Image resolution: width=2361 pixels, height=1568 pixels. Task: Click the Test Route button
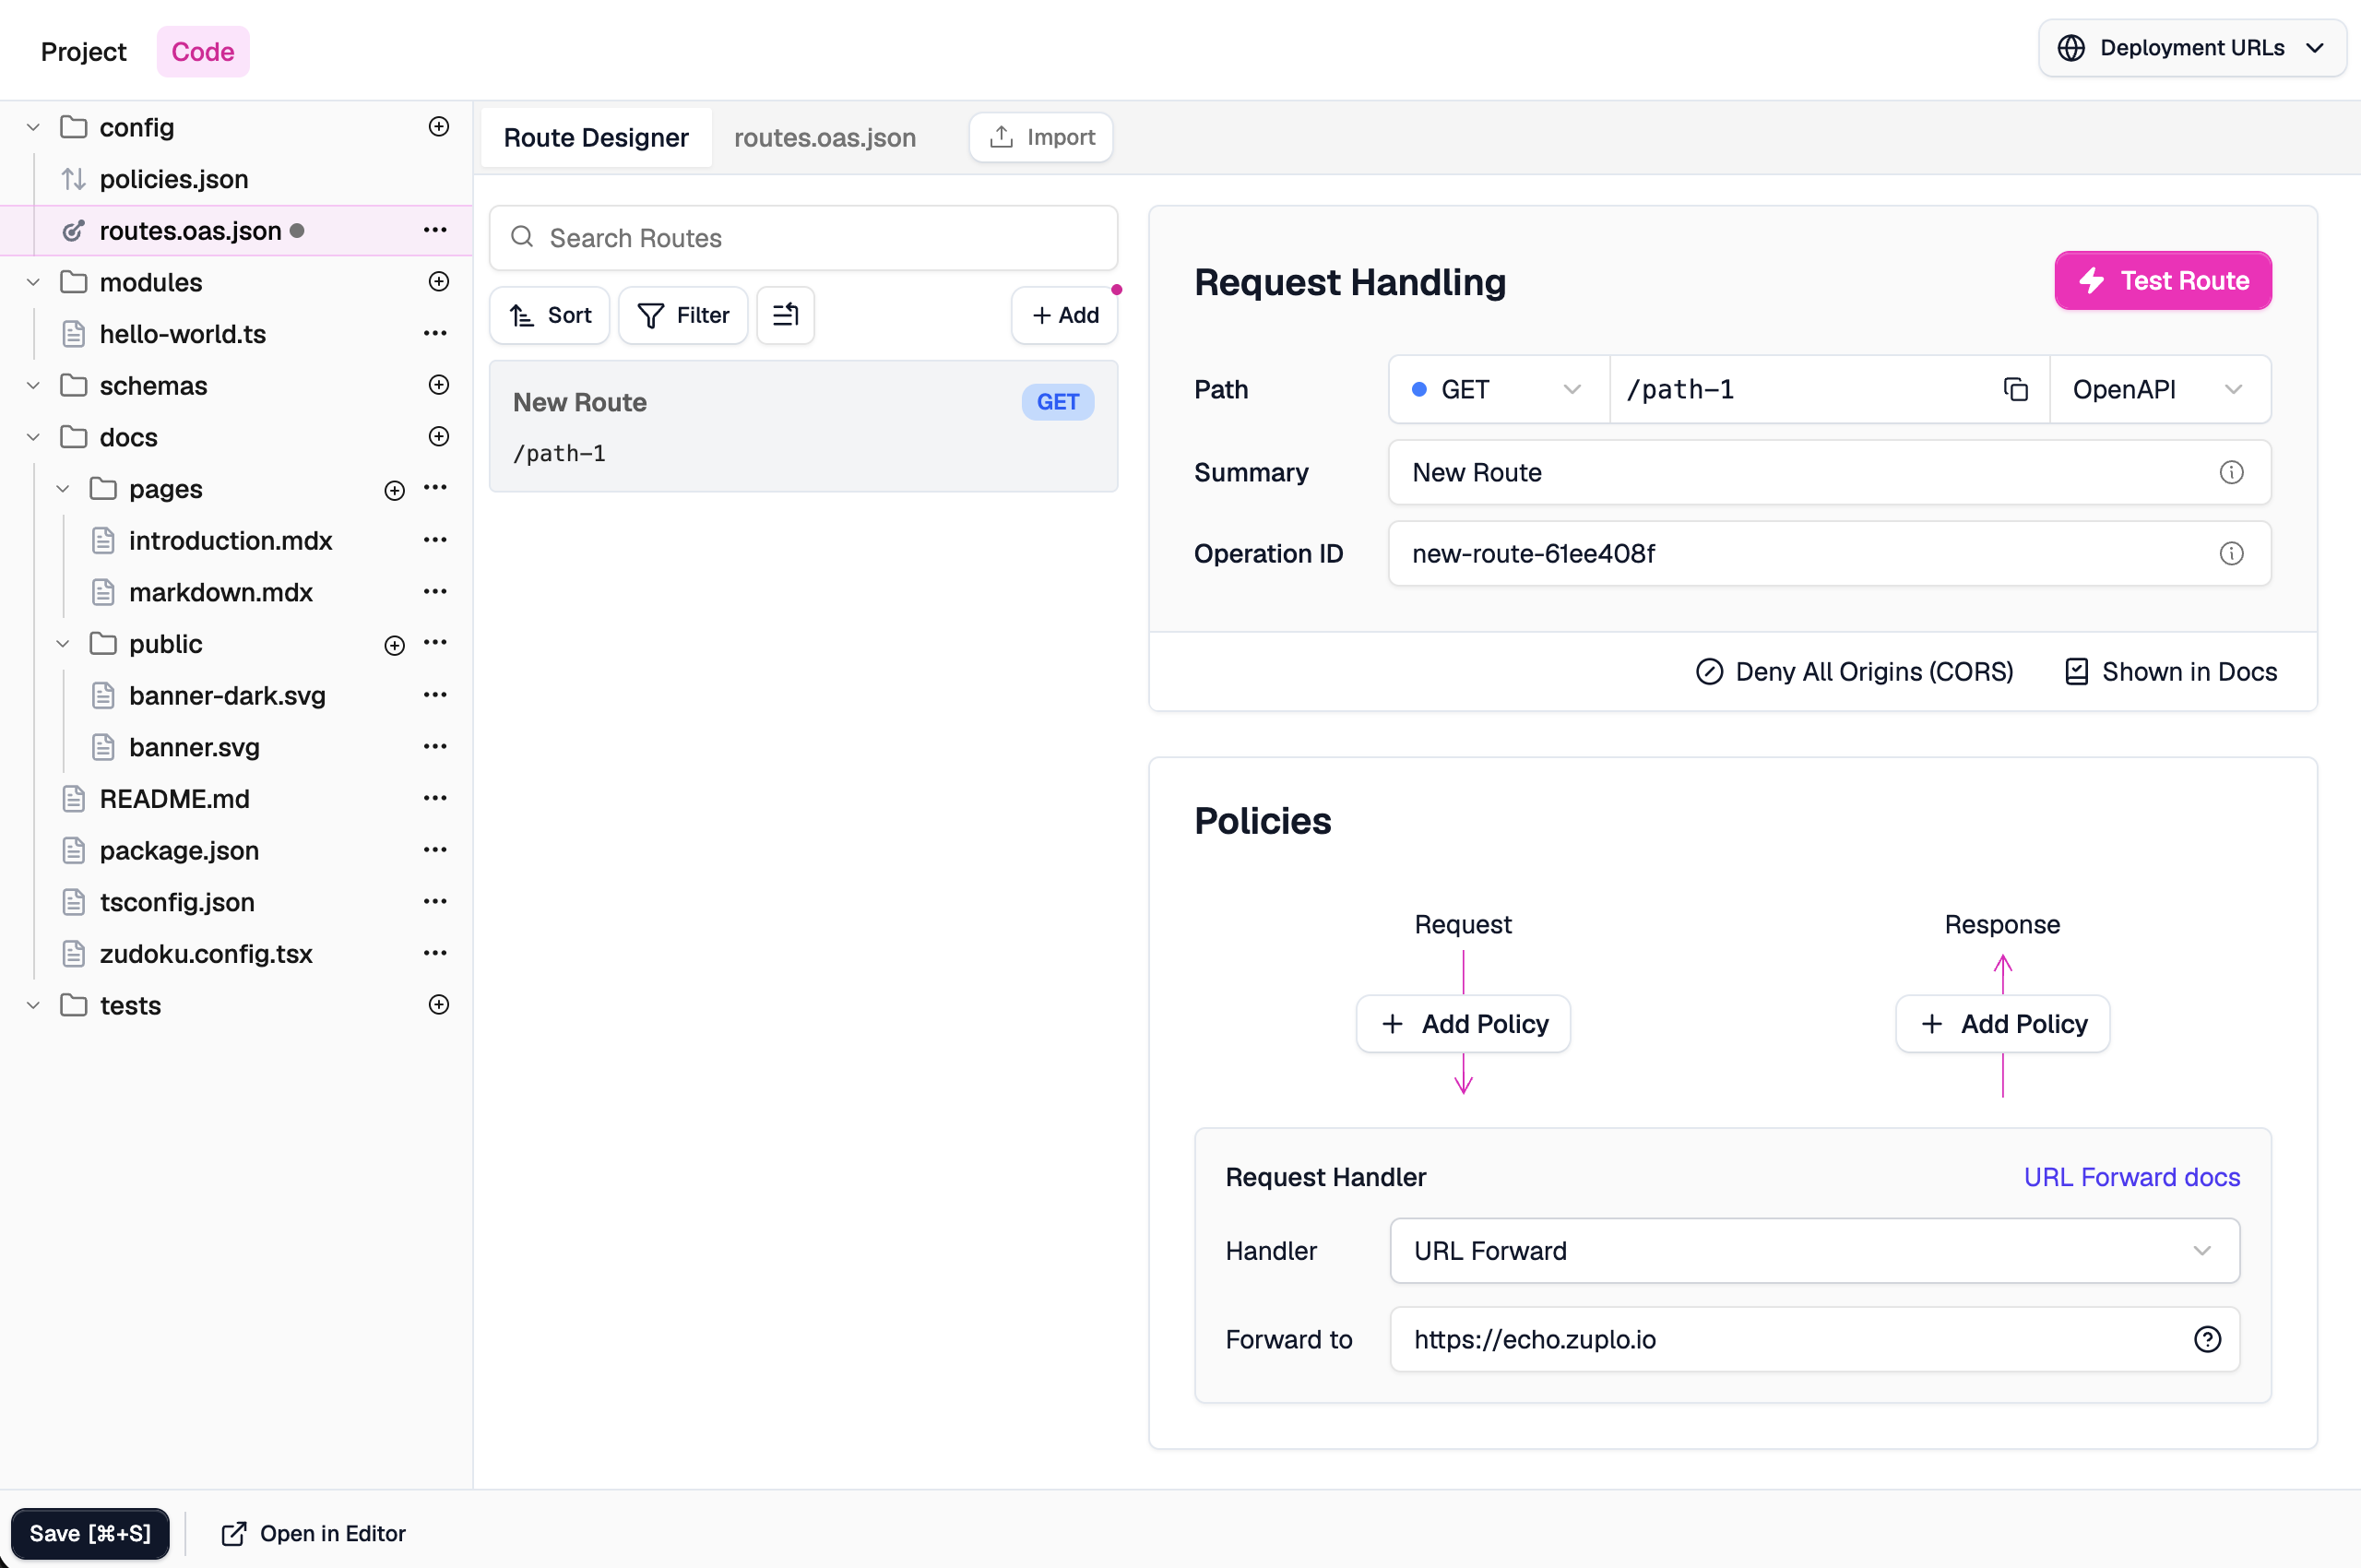[x=2162, y=281]
